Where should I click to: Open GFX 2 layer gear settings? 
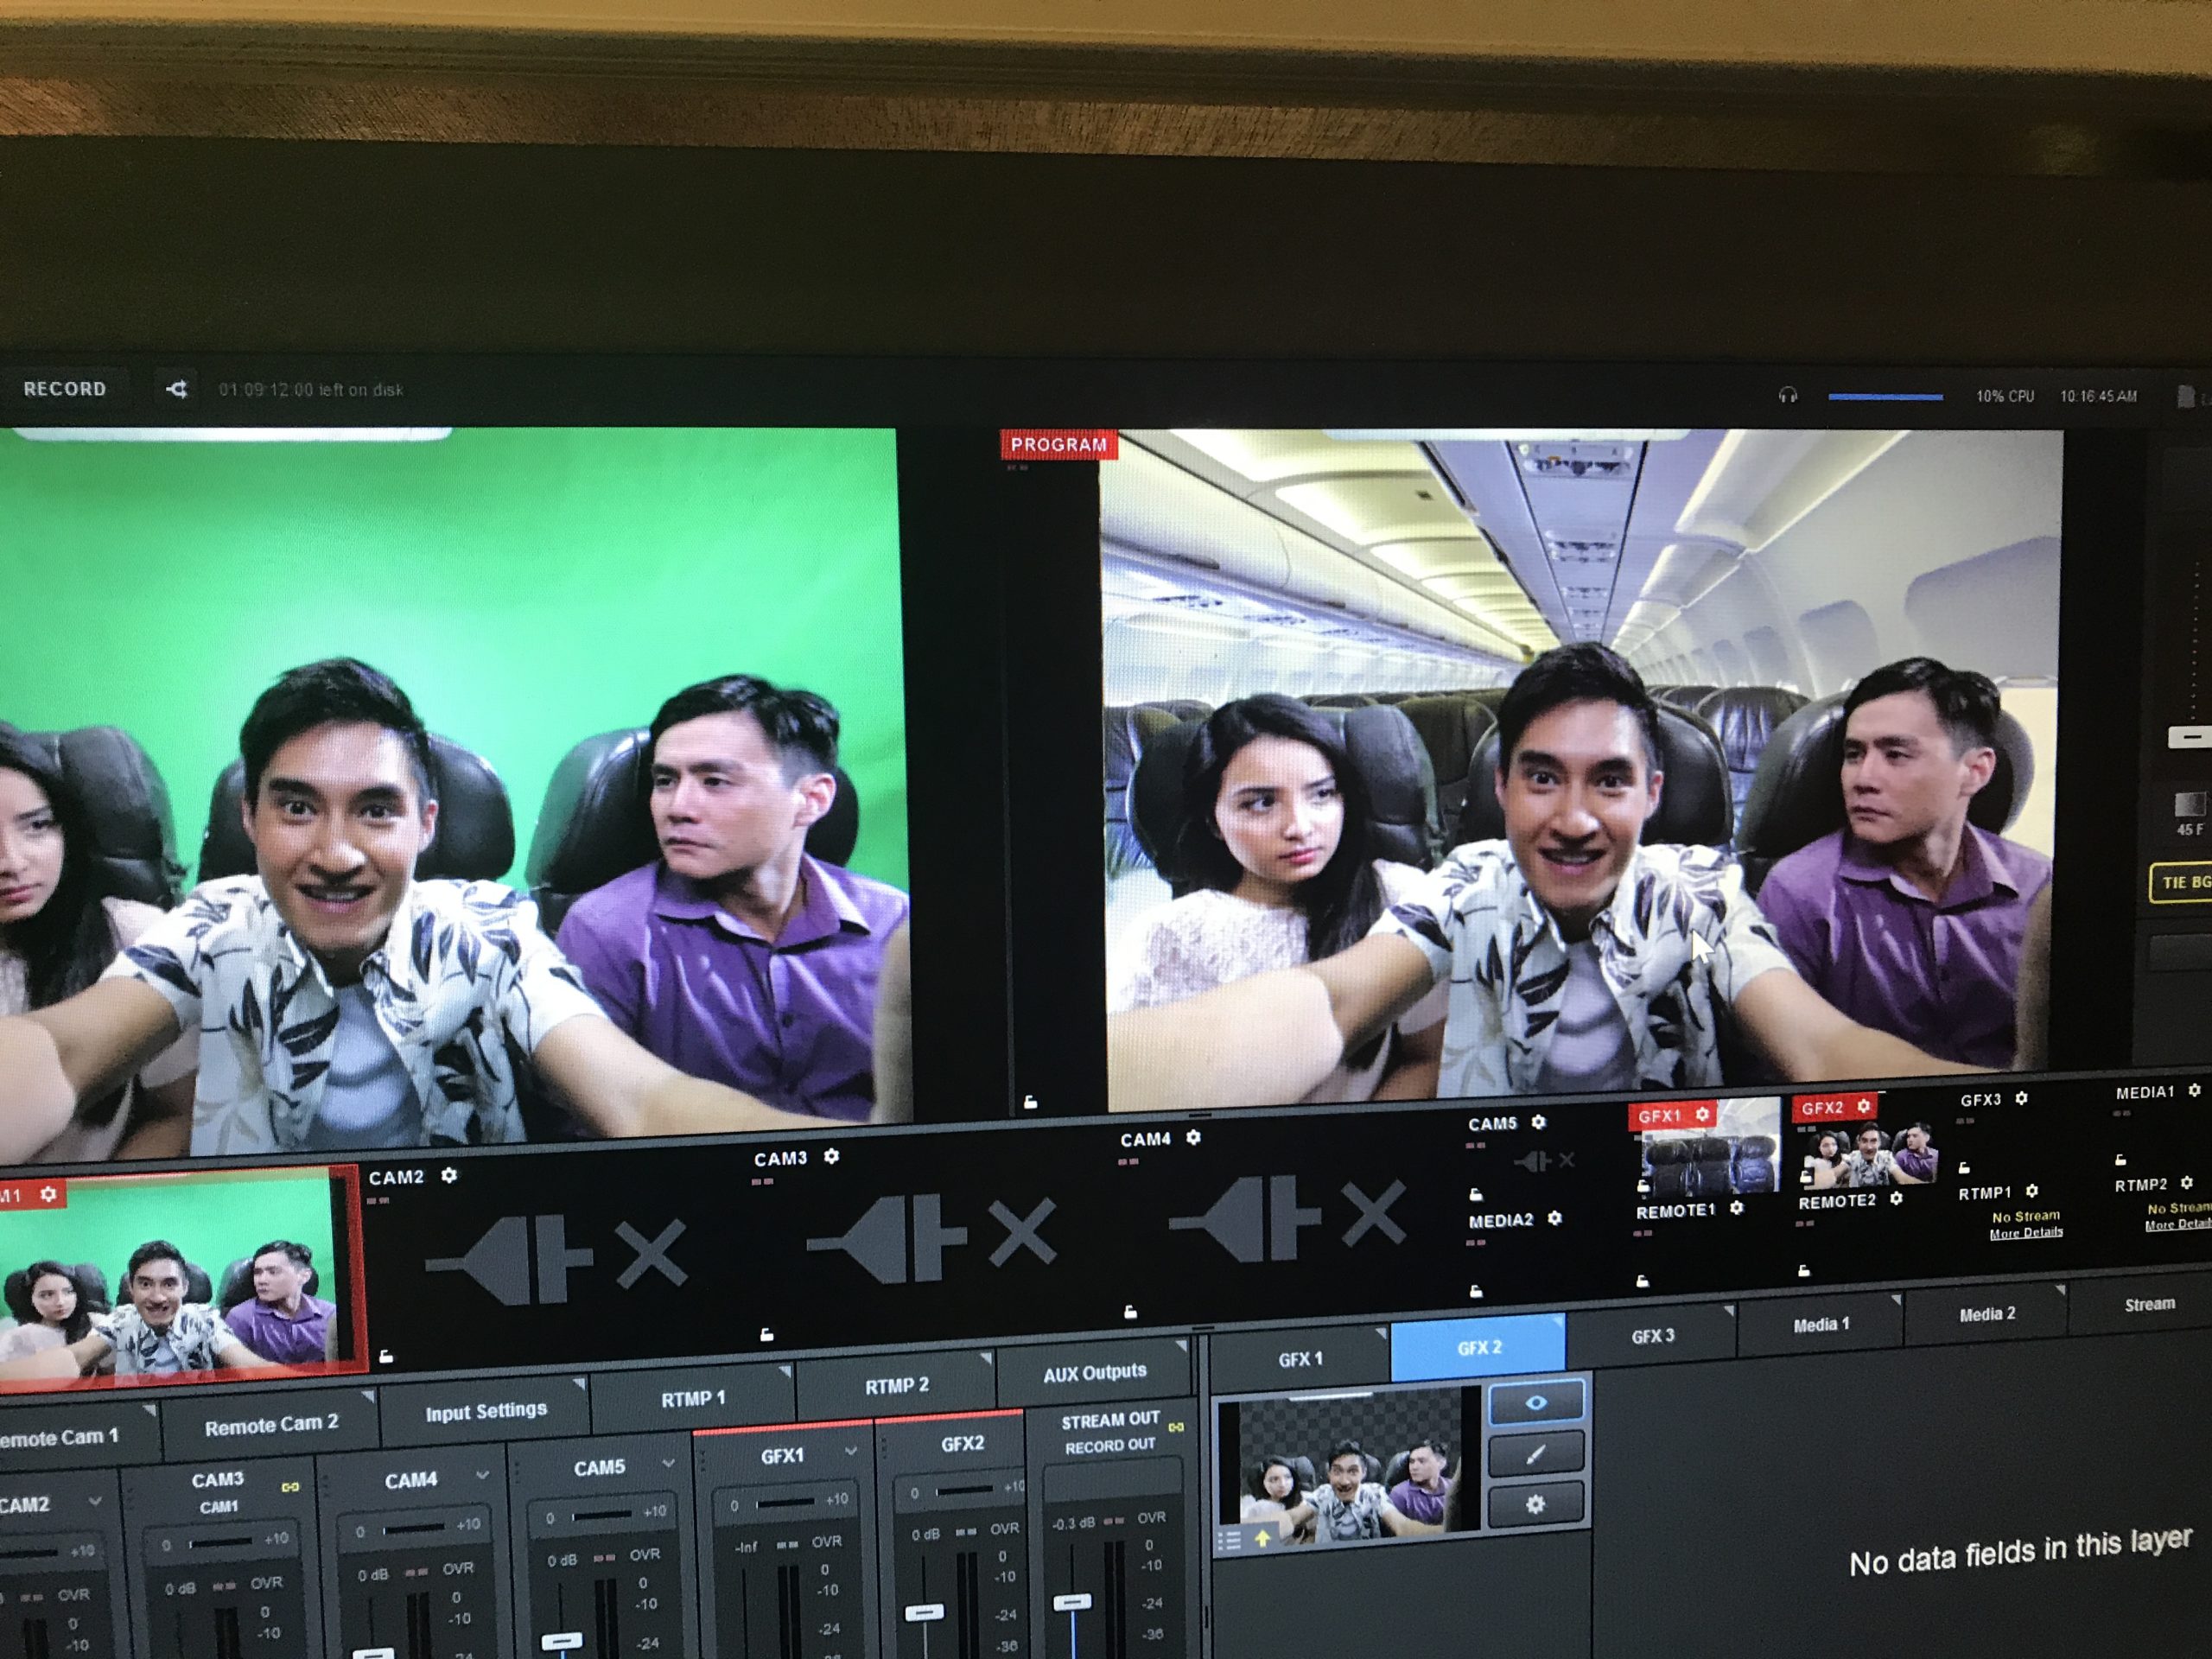pyautogui.click(x=1535, y=1504)
